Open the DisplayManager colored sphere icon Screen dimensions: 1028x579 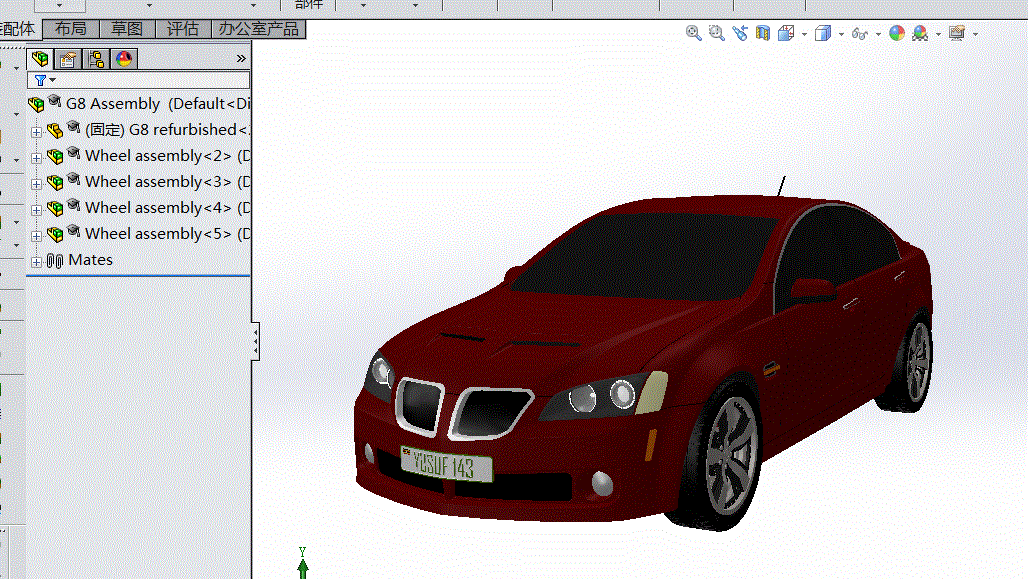124,59
